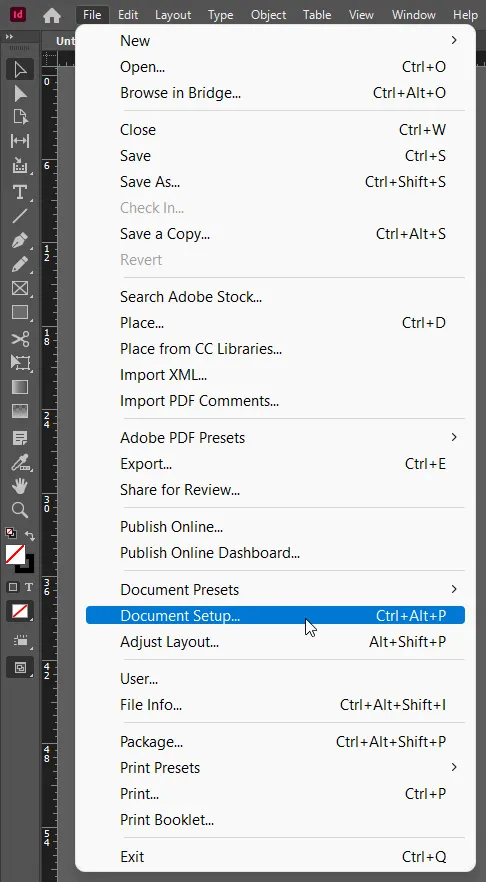Viewport: 486px width, 882px height.
Task: Open the Object menu
Action: (x=268, y=15)
